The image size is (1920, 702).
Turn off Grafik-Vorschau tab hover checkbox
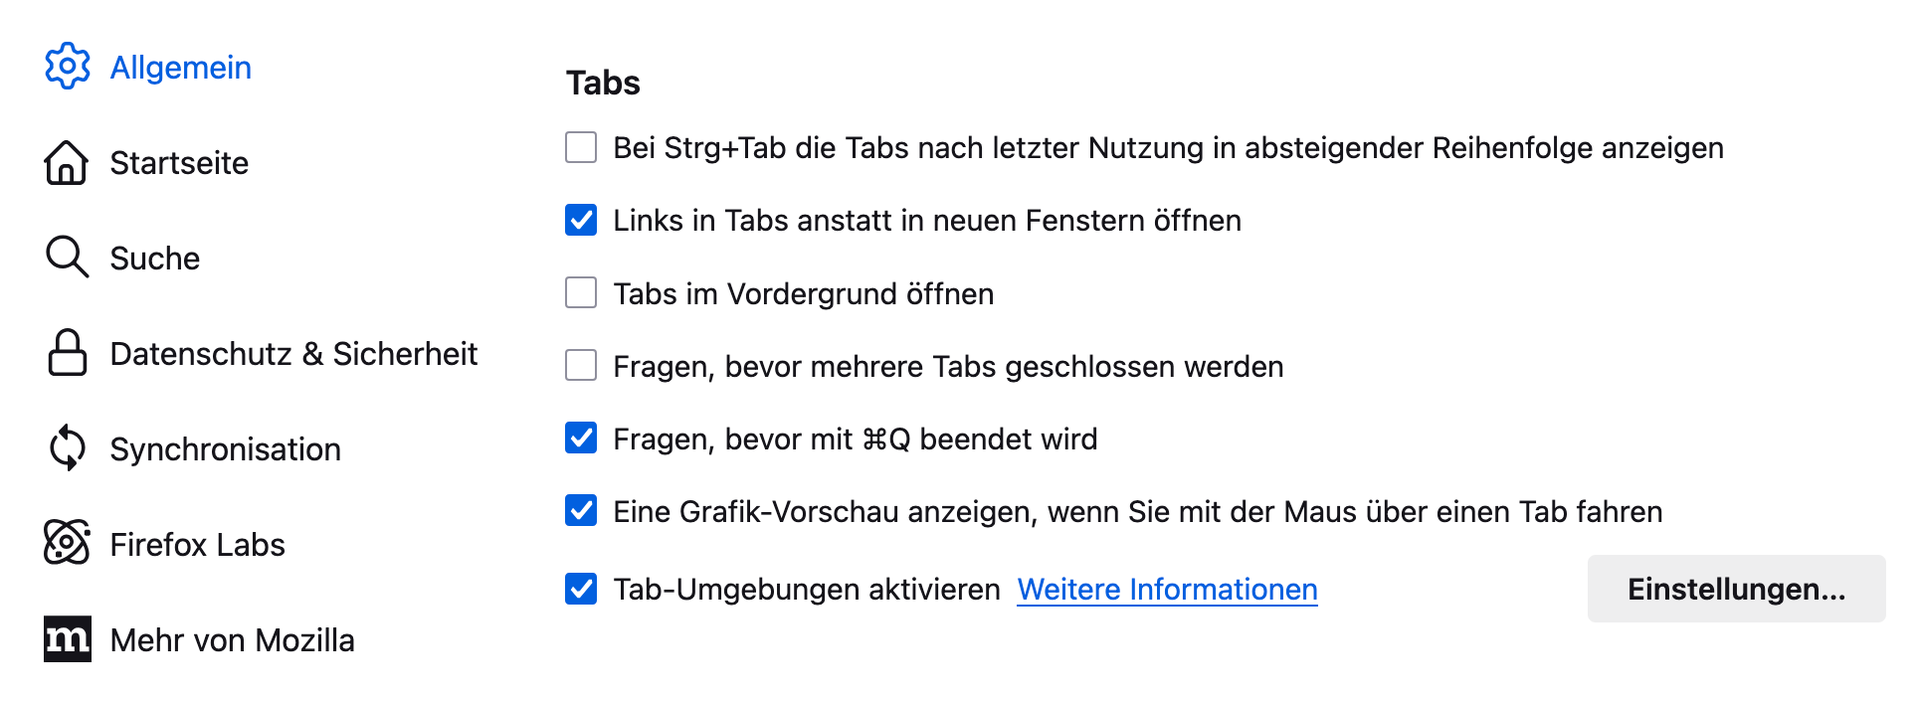tap(581, 511)
